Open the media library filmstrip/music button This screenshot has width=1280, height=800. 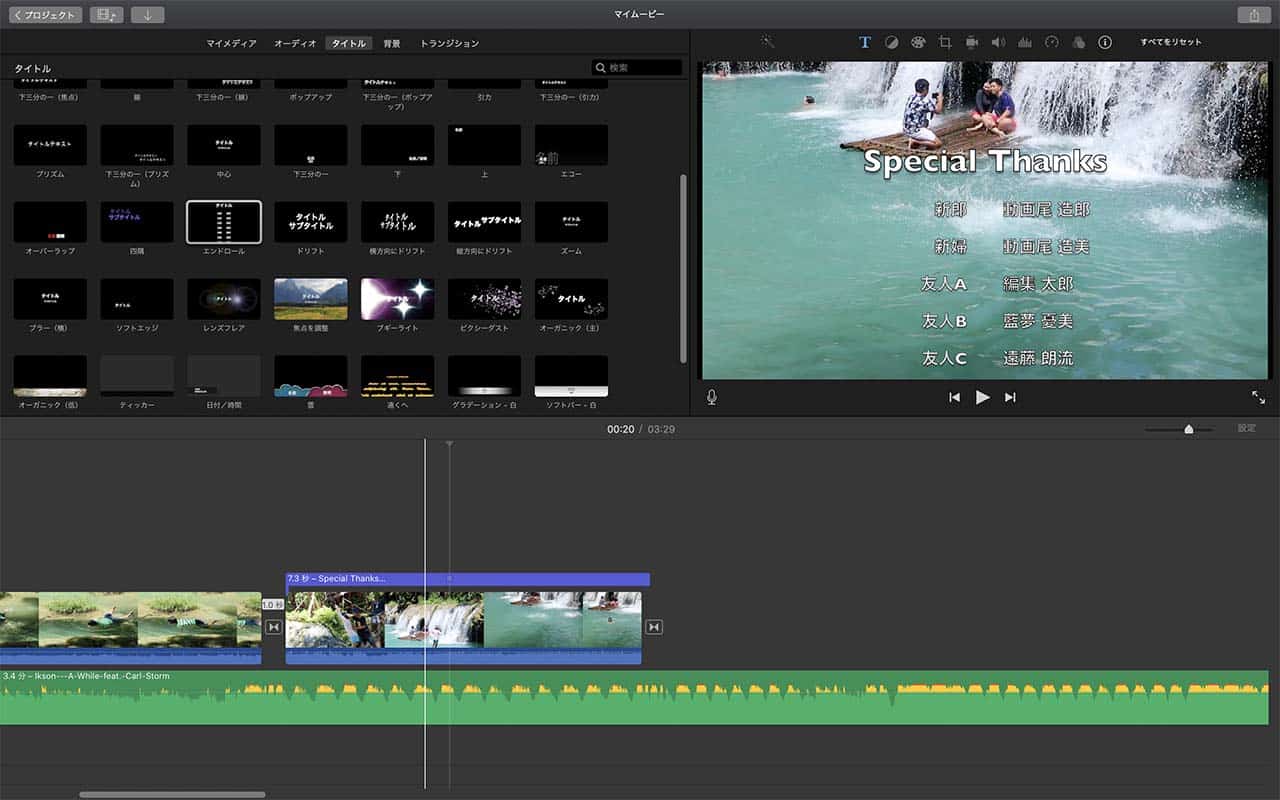(x=106, y=15)
